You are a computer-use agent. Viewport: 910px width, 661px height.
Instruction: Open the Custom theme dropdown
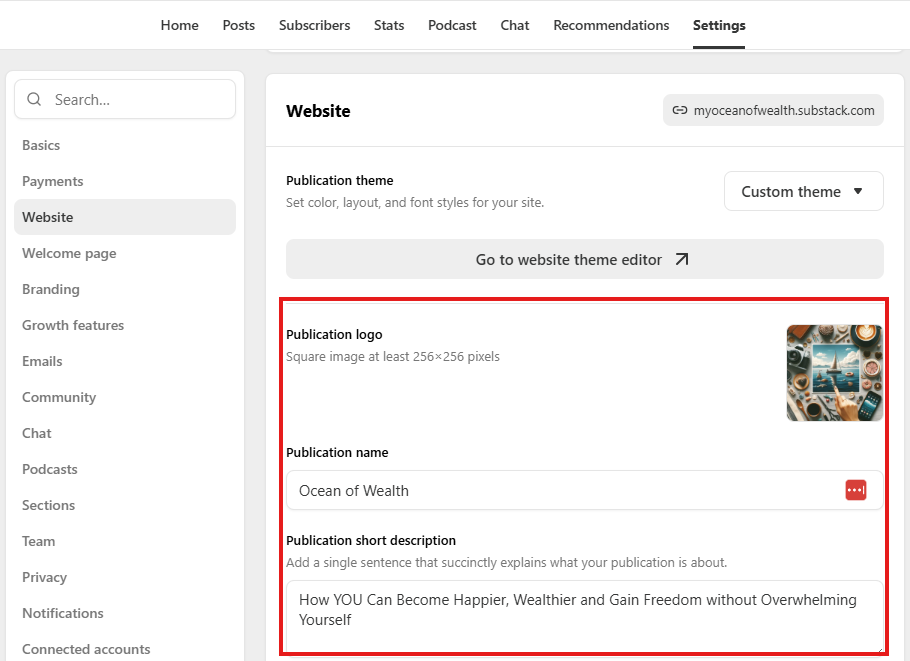[x=804, y=191]
